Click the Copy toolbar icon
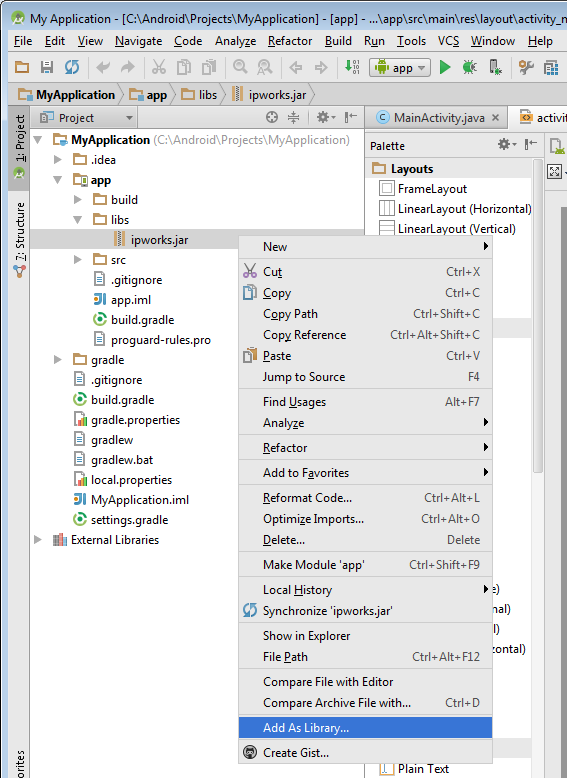Screen dimensions: 567x778 184,67
